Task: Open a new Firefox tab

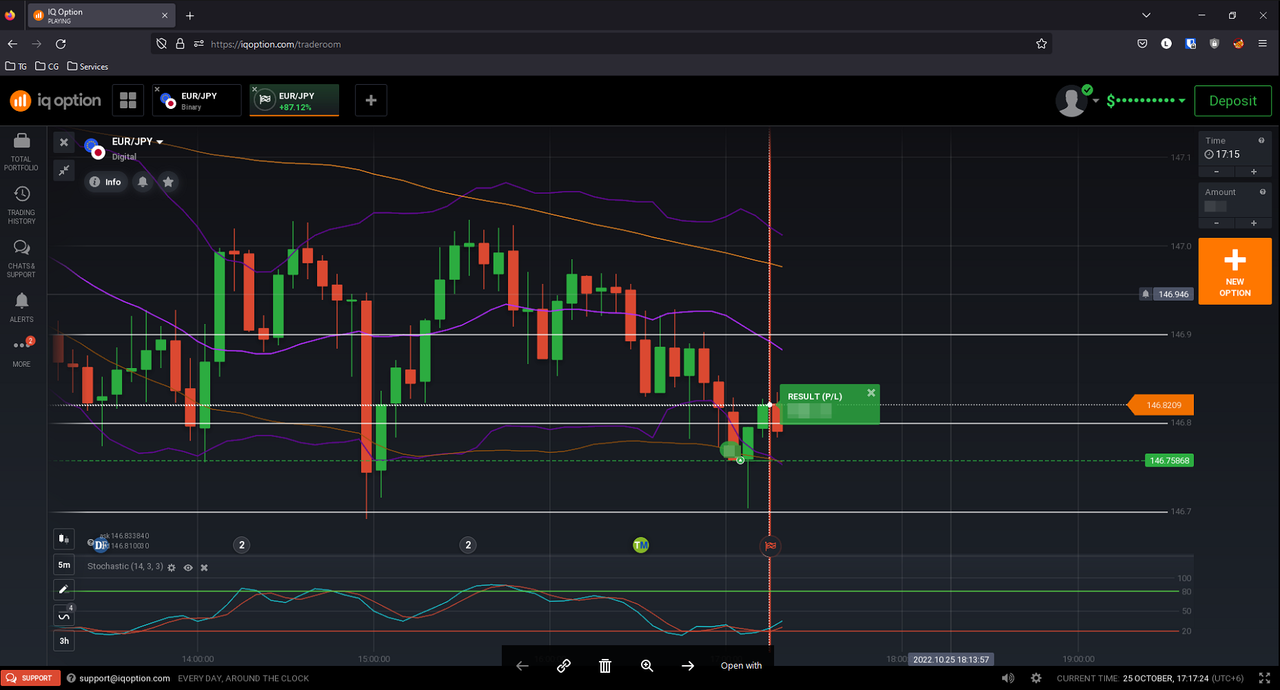Action: (190, 16)
